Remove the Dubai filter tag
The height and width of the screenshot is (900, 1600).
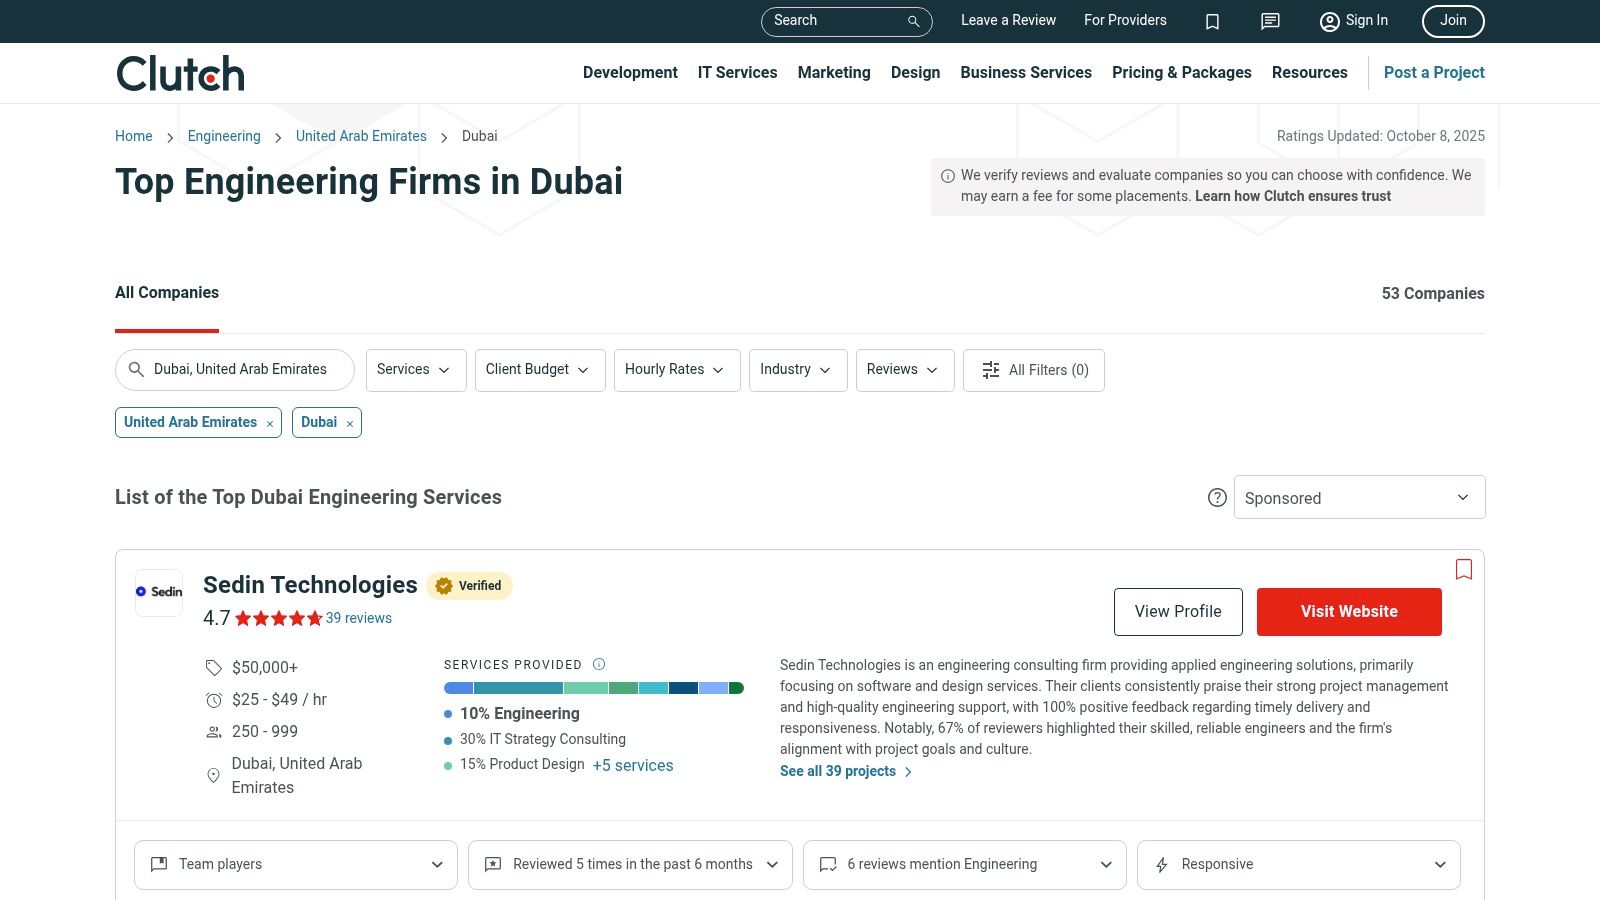350,423
